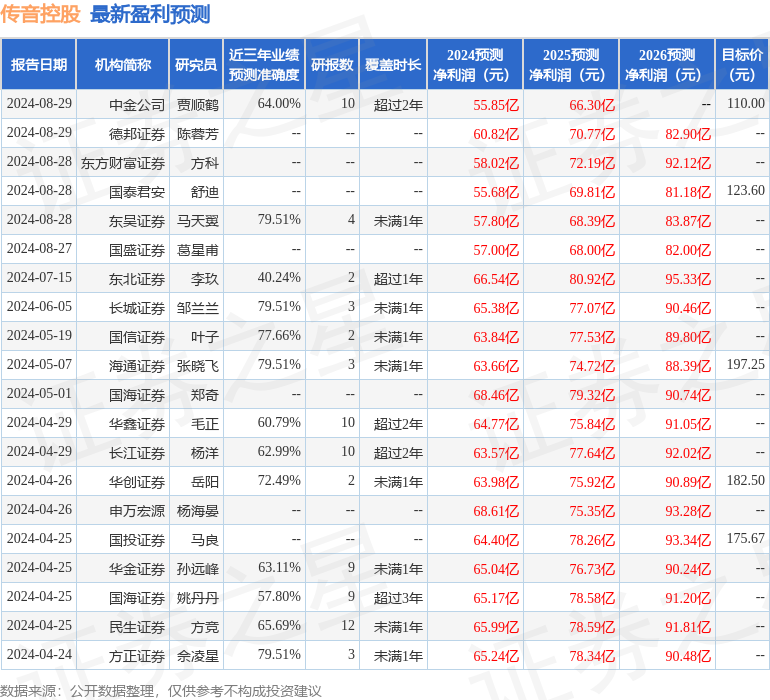This screenshot has width=770, height=700.
Task: Click target price 110.00
Action: pyautogui.click(x=745, y=104)
